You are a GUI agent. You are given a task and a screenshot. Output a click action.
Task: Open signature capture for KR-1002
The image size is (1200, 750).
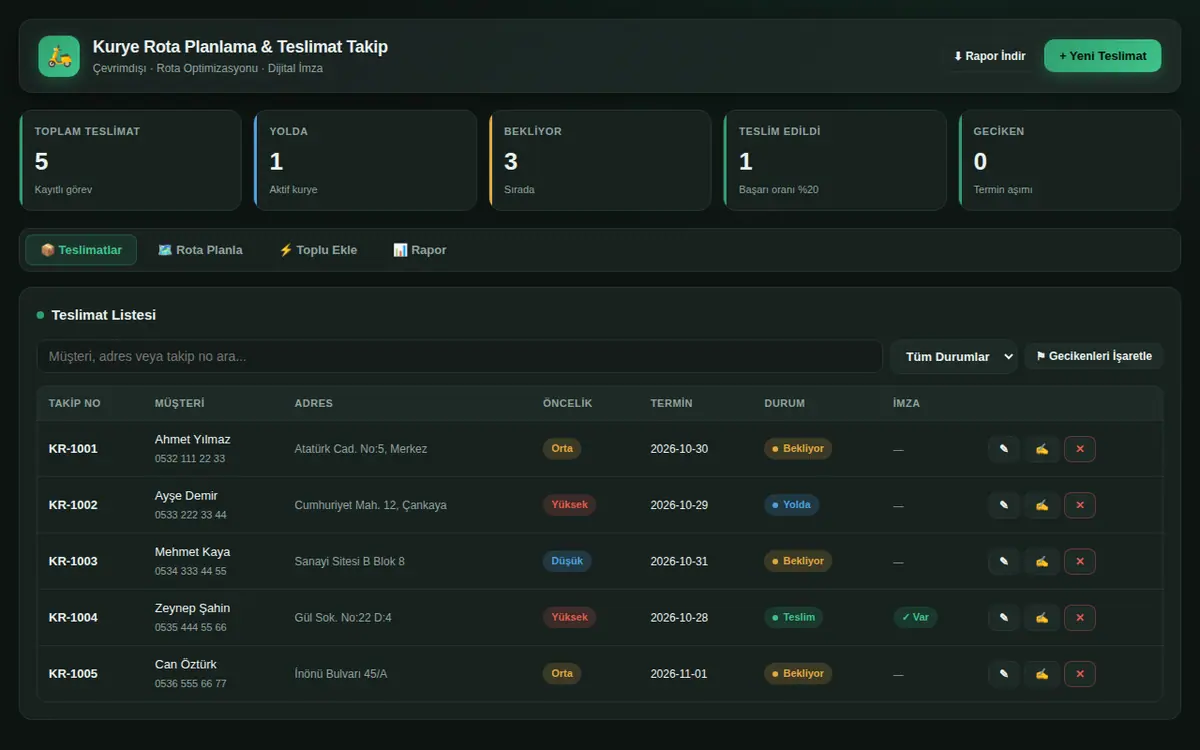[1042, 505]
